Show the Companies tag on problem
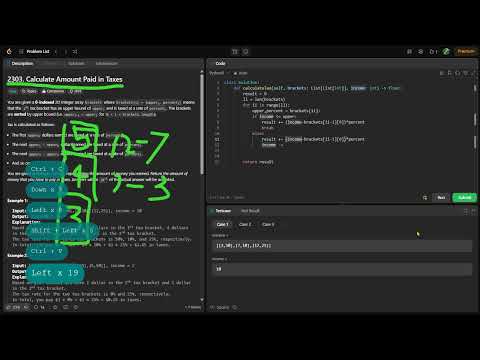The width and height of the screenshot is (480, 360). [x=53, y=91]
